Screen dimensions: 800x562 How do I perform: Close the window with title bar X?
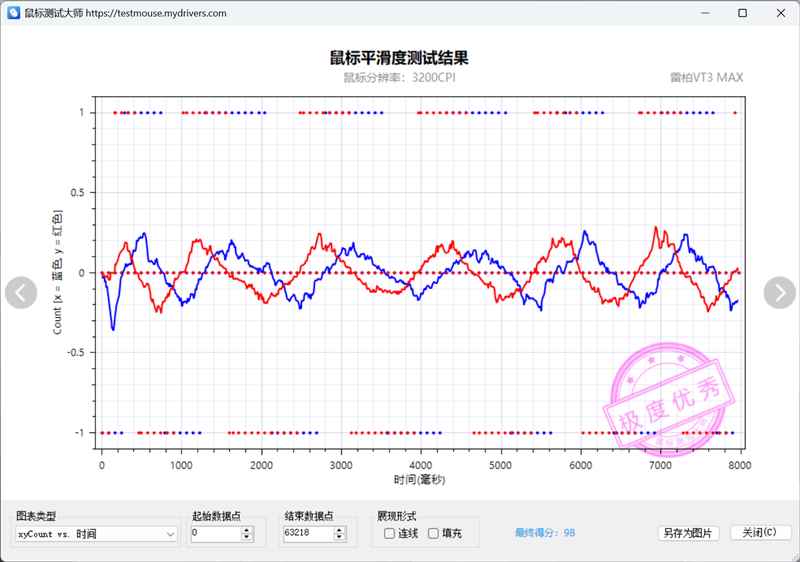click(781, 13)
